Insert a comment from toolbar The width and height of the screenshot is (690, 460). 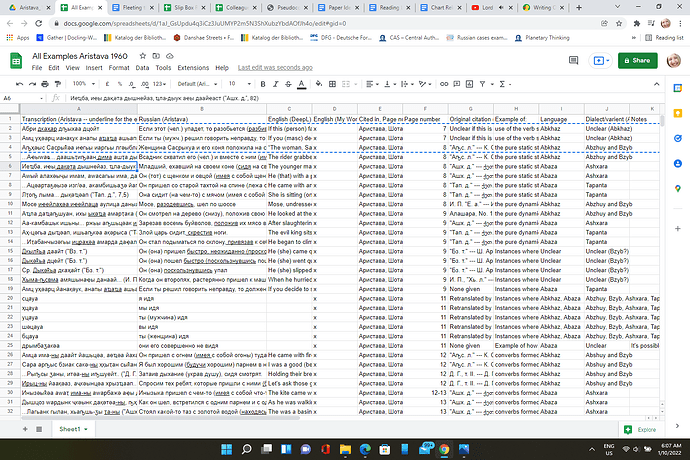pyautogui.click(x=457, y=84)
